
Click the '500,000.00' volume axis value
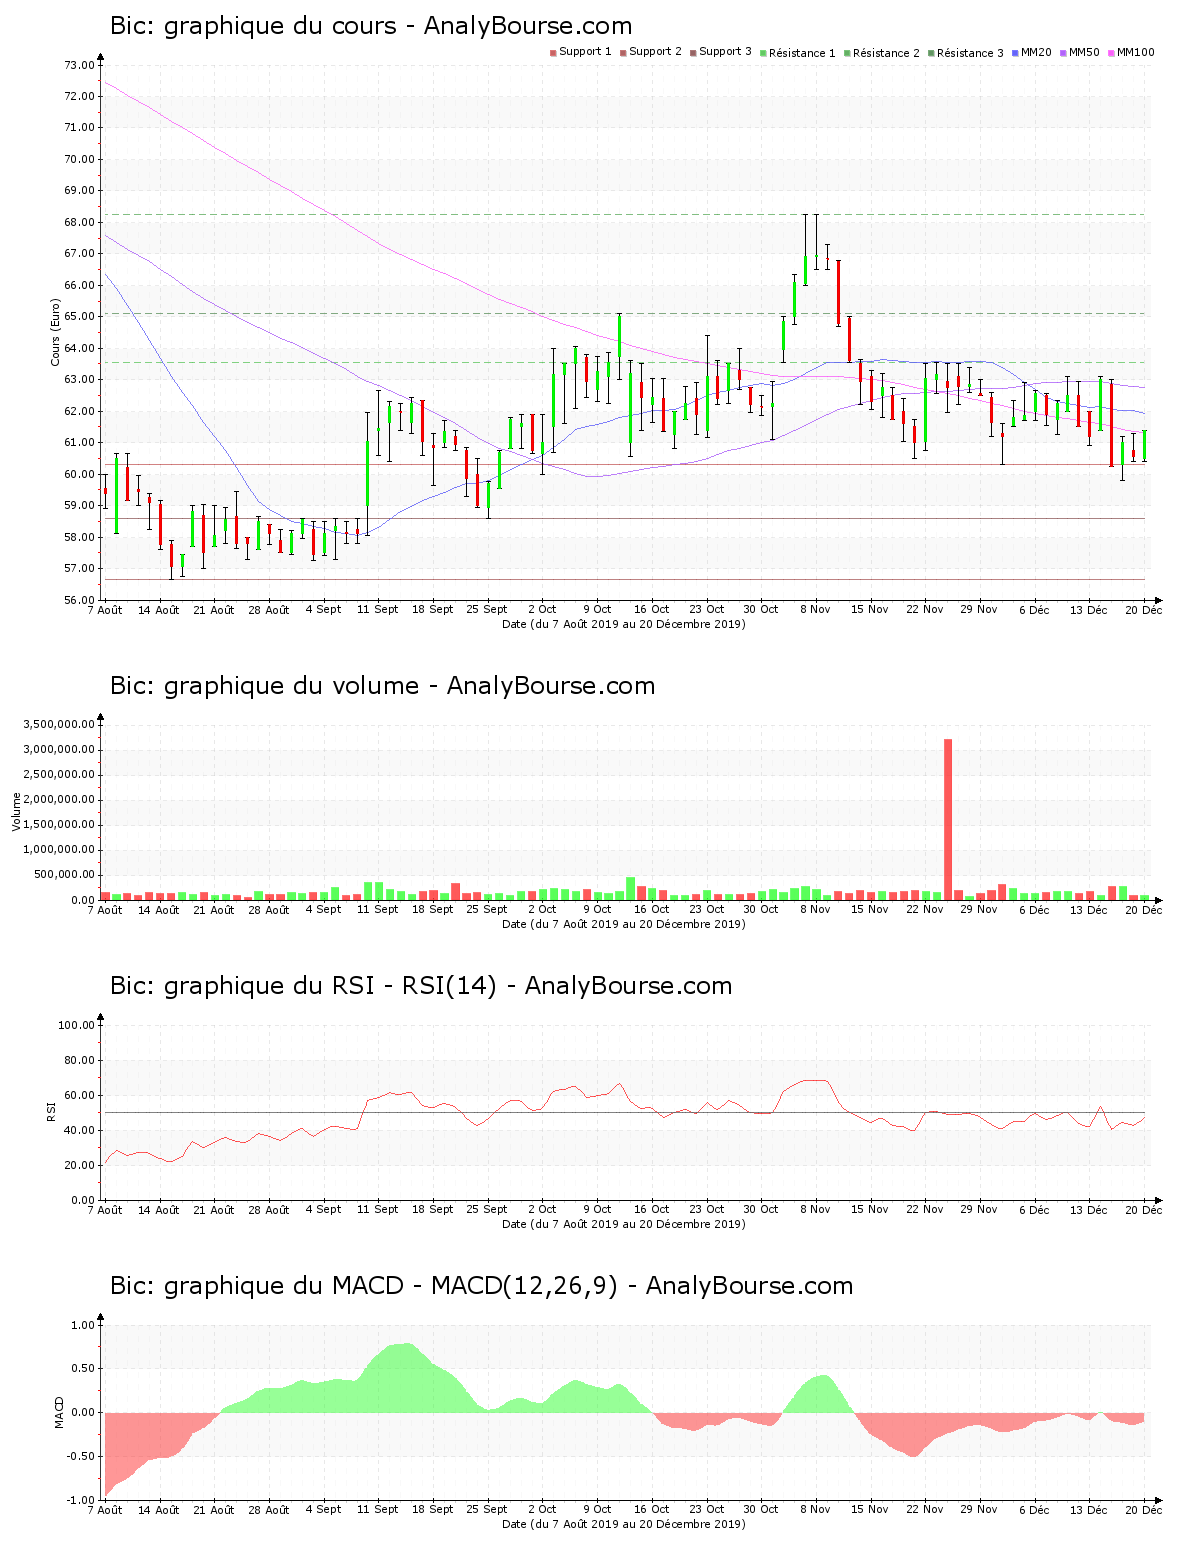66,875
